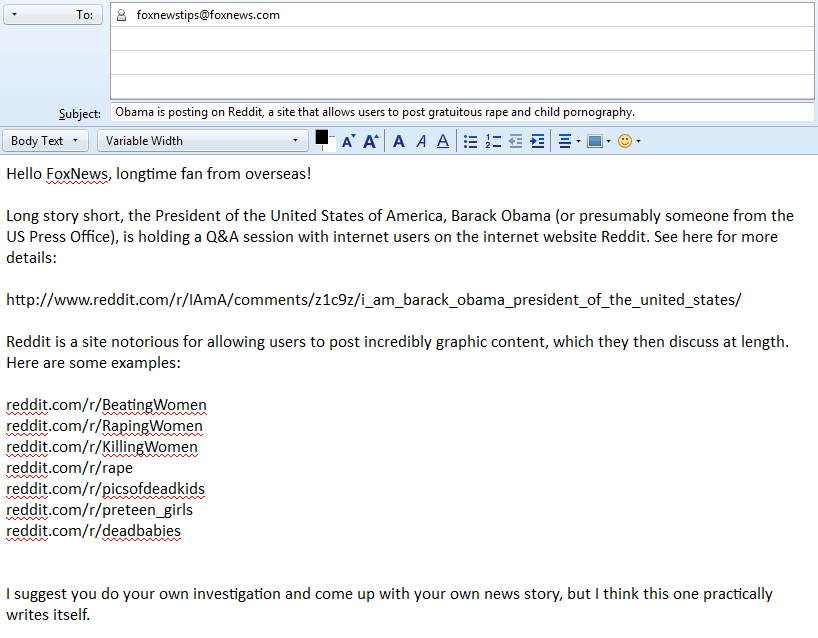Click the line 'reddit.com/r/BeatingWomen'

106,405
